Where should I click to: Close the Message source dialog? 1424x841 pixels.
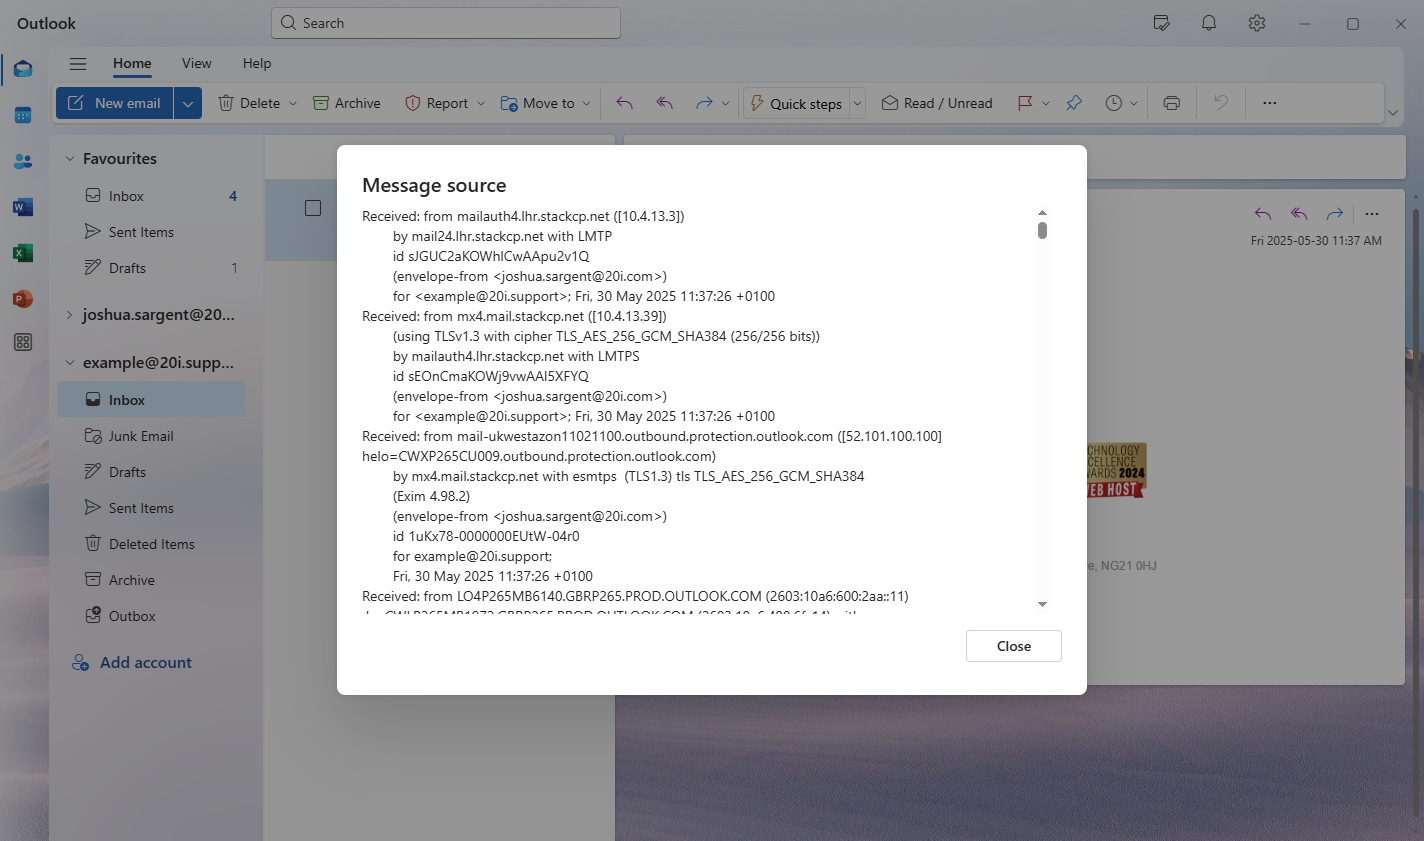pos(1013,646)
